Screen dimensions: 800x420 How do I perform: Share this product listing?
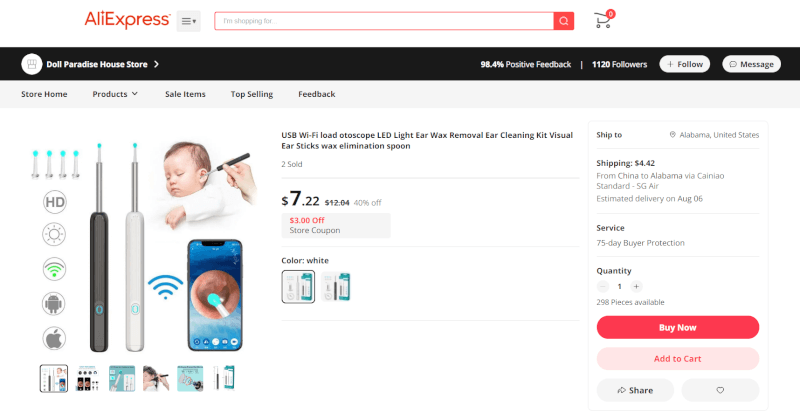click(x=635, y=390)
